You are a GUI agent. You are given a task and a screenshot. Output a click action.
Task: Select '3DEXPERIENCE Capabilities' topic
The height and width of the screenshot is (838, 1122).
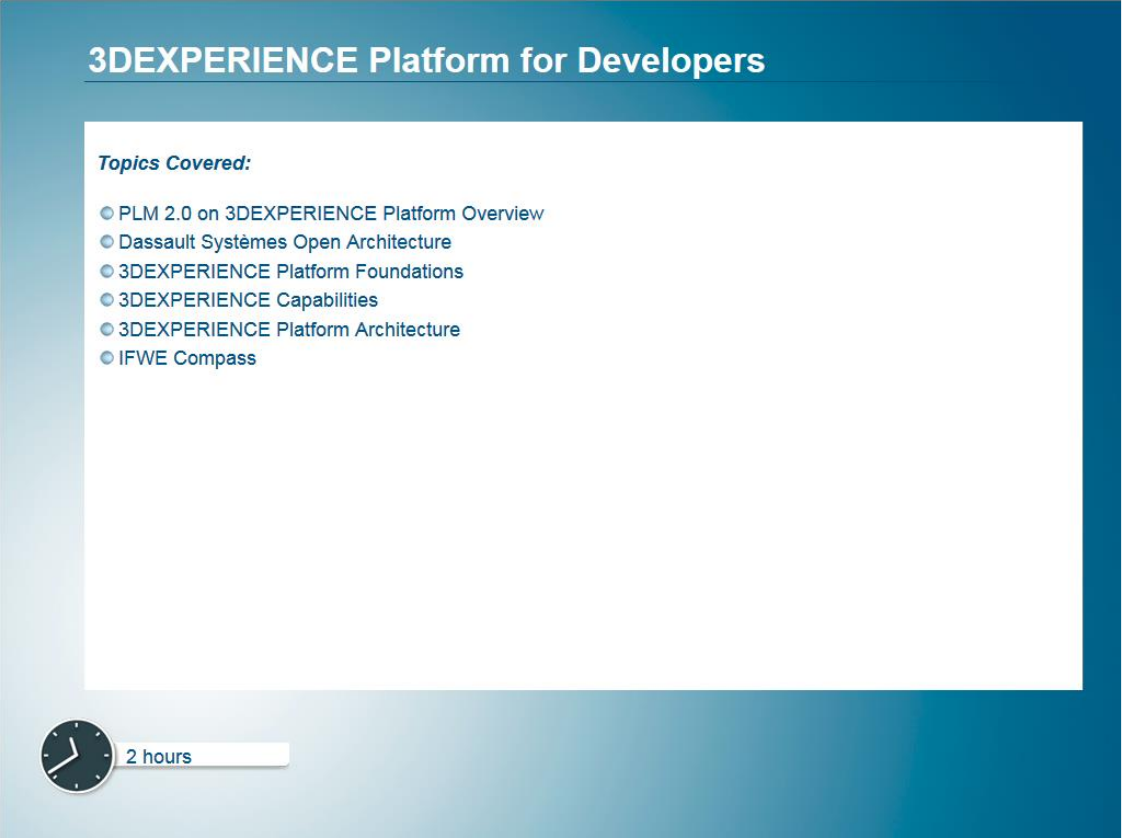(x=248, y=300)
